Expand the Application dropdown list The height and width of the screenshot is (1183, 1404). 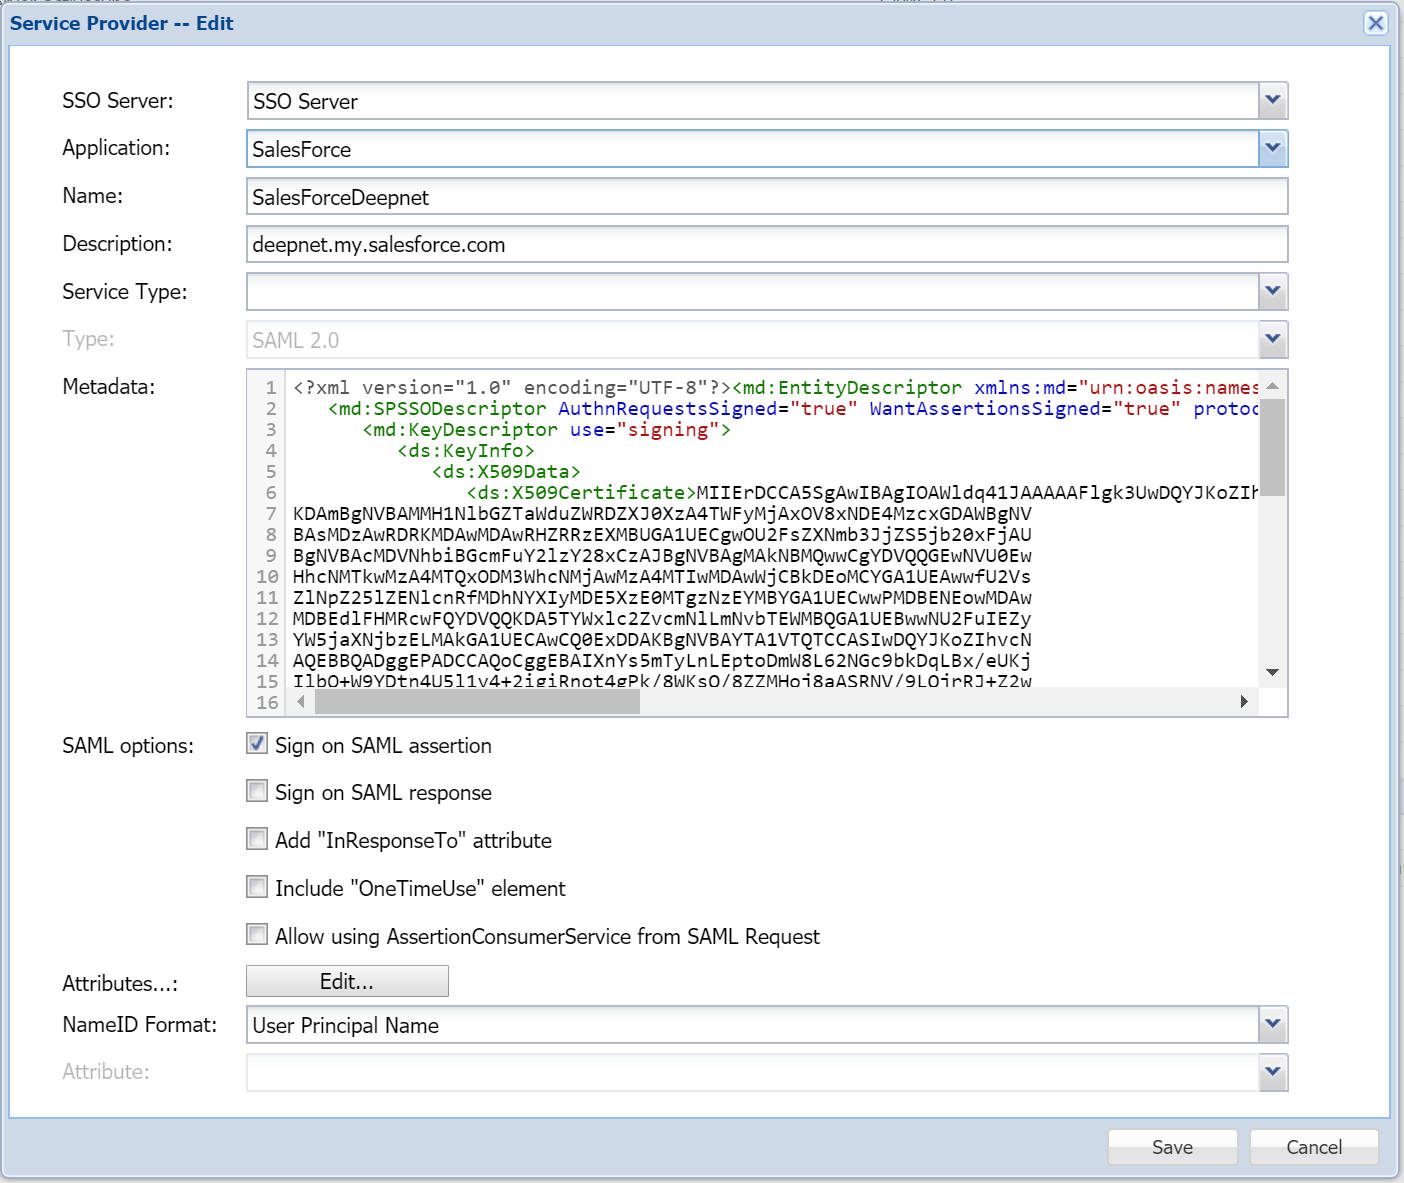(1272, 149)
